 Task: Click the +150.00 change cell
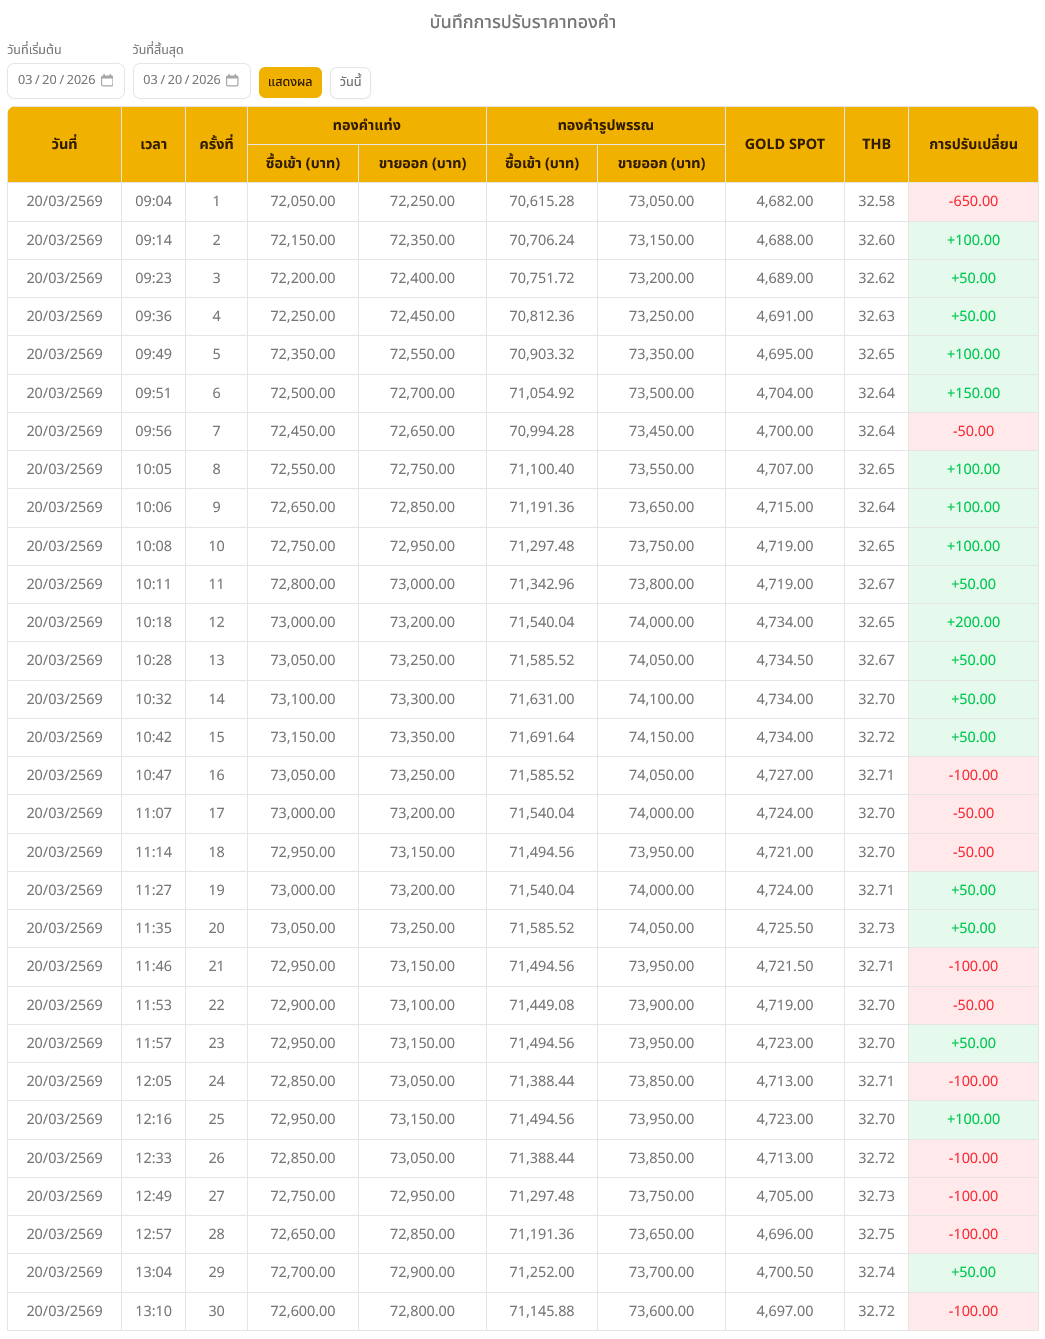[973, 393]
